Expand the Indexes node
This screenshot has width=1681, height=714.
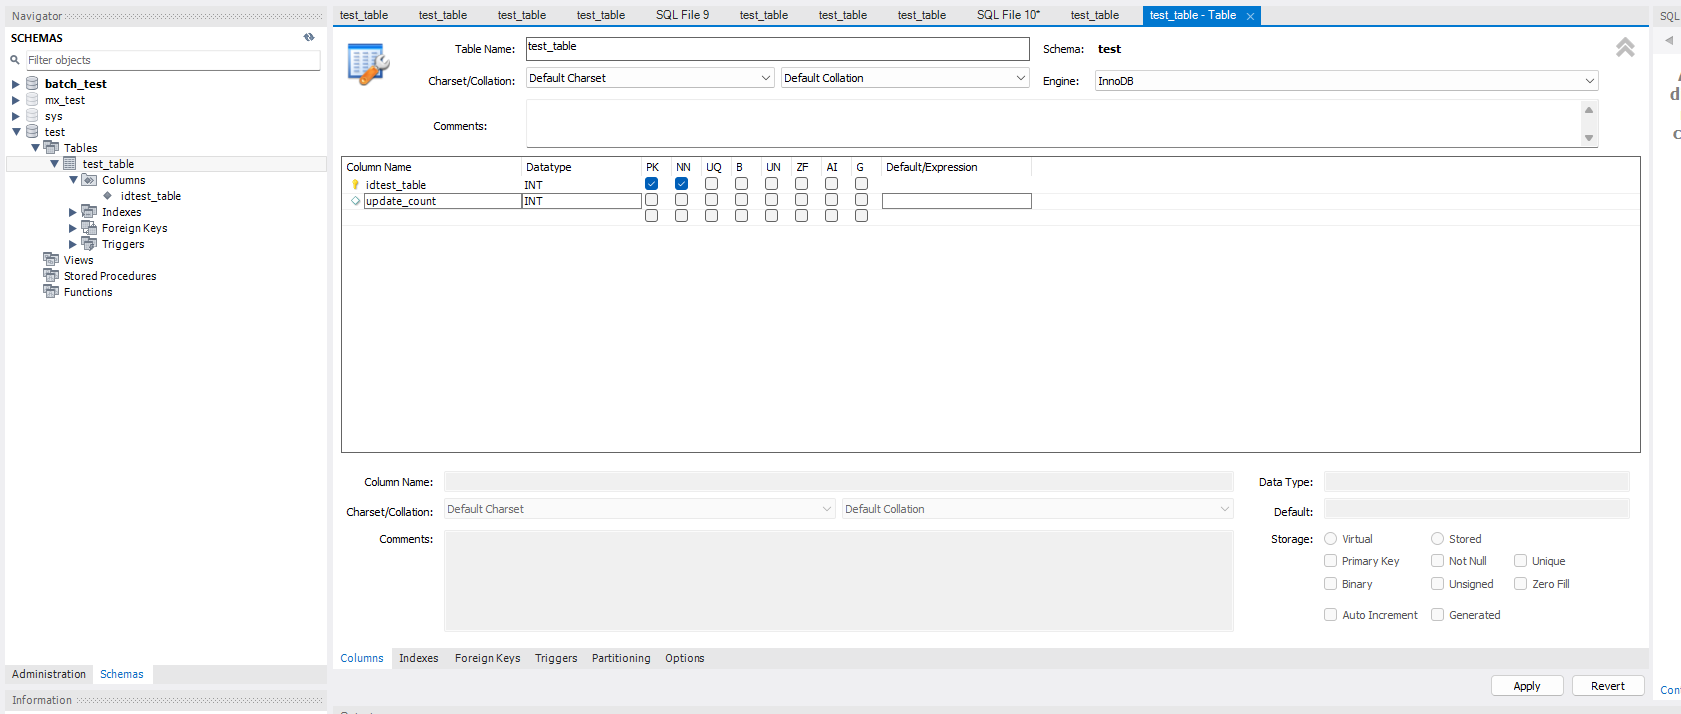(73, 212)
